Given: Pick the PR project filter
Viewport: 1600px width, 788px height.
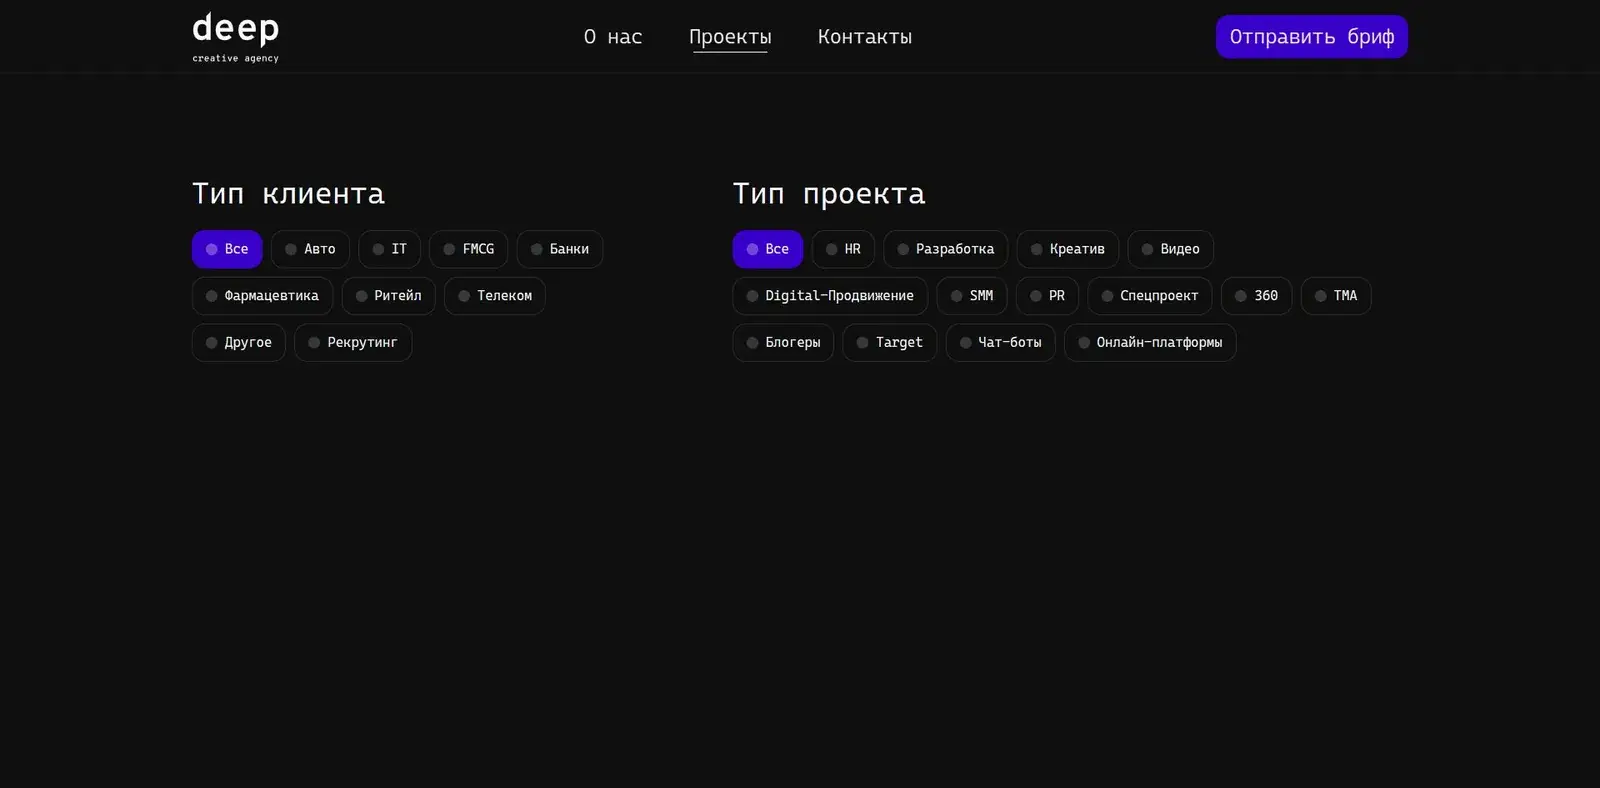Looking at the screenshot, I should 1048,296.
